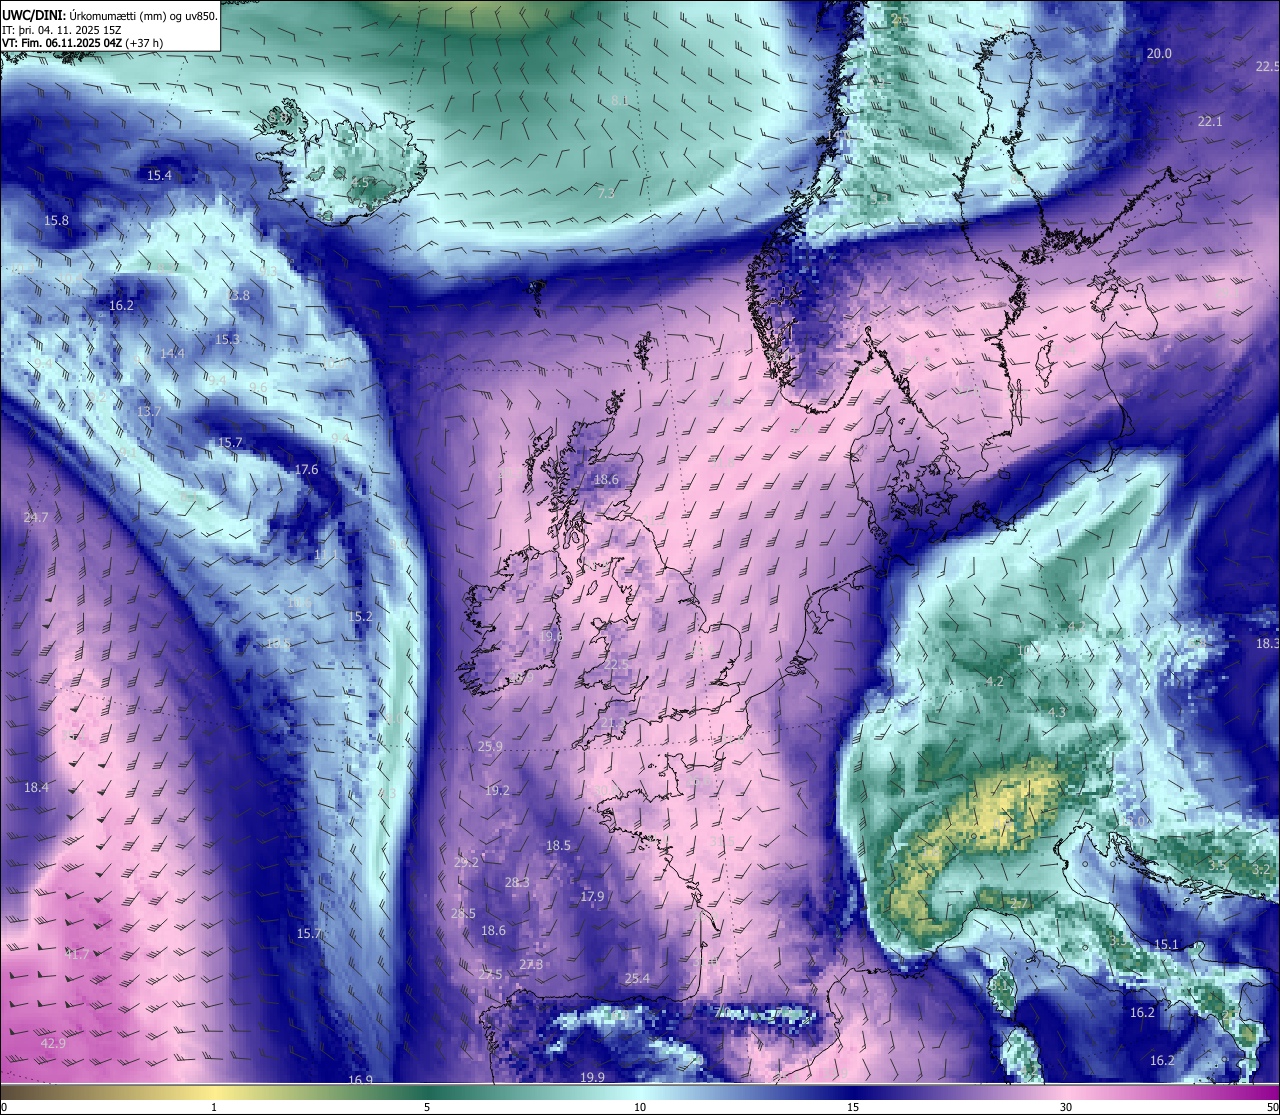Click the 16.9 value label
The image size is (1280, 1115).
coord(360,1080)
